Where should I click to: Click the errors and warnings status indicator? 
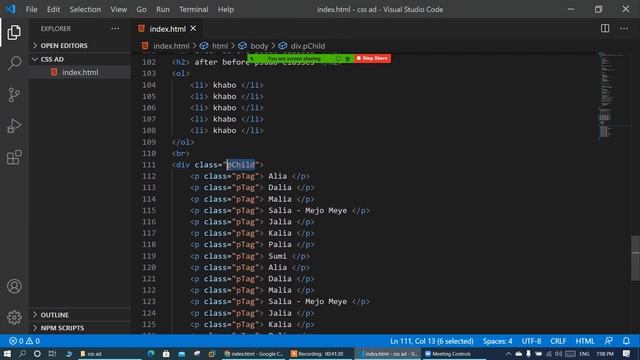(x=24, y=341)
